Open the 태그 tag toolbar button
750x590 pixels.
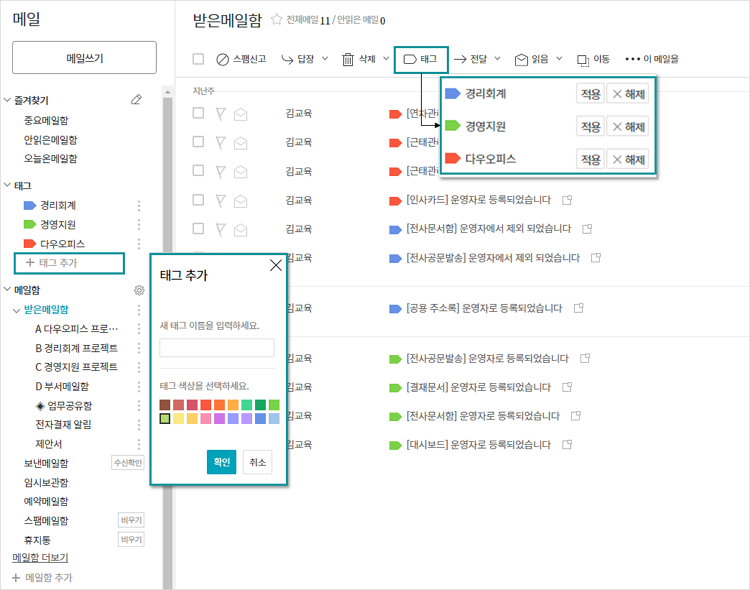coord(420,59)
